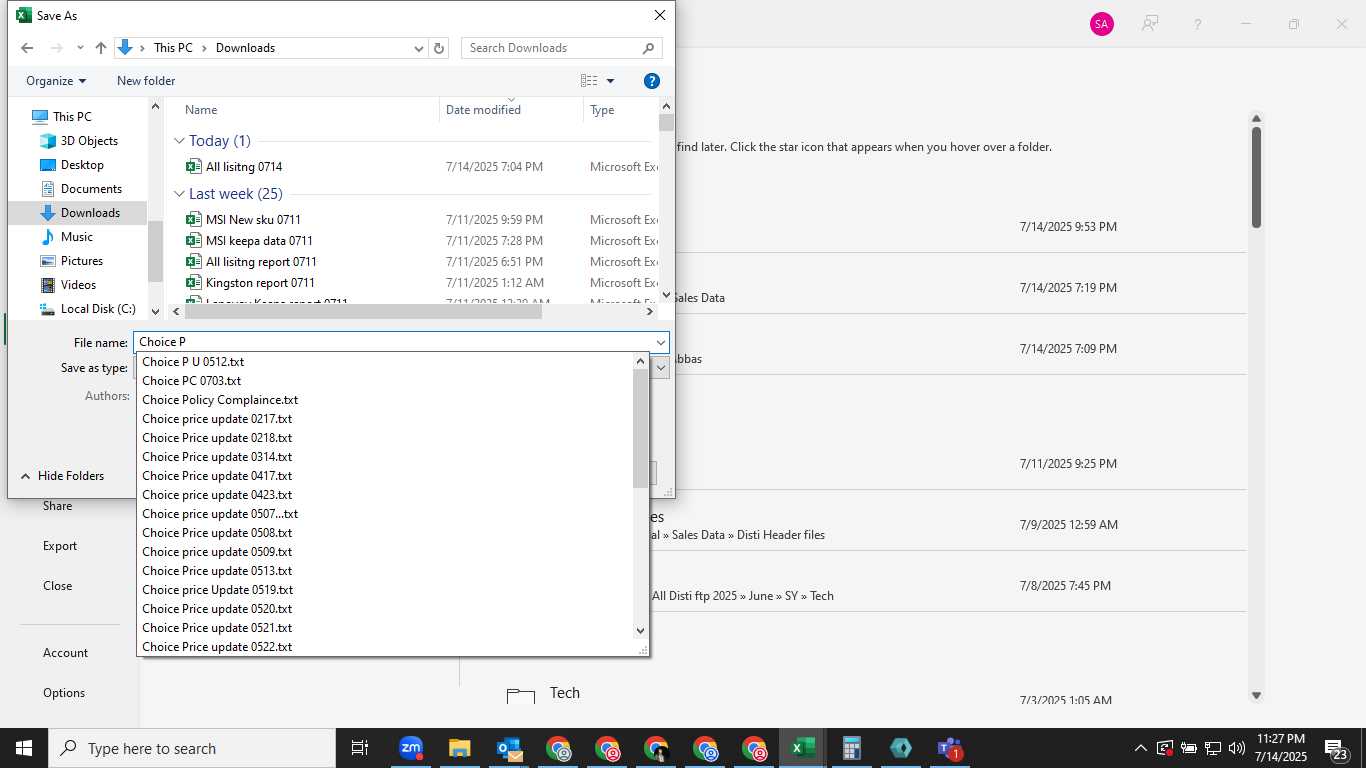Viewport: 1366px width, 768px height.
Task: Switch to Excel on the taskbar
Action: [803, 748]
